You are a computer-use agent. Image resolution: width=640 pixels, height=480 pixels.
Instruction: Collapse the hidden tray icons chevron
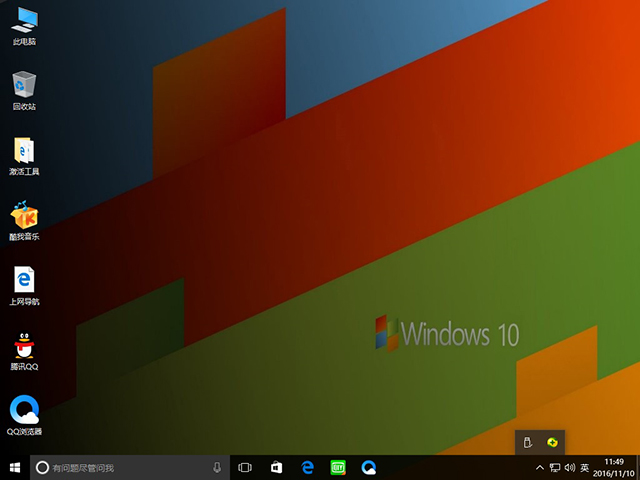click(x=540, y=467)
